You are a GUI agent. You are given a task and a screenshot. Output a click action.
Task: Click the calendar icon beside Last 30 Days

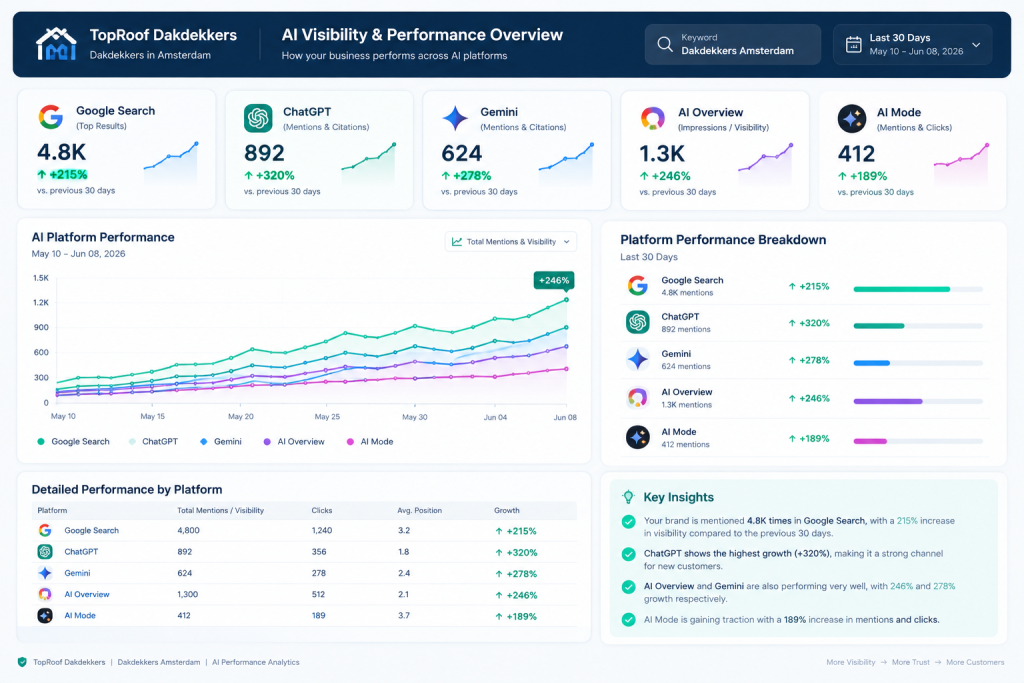(854, 44)
